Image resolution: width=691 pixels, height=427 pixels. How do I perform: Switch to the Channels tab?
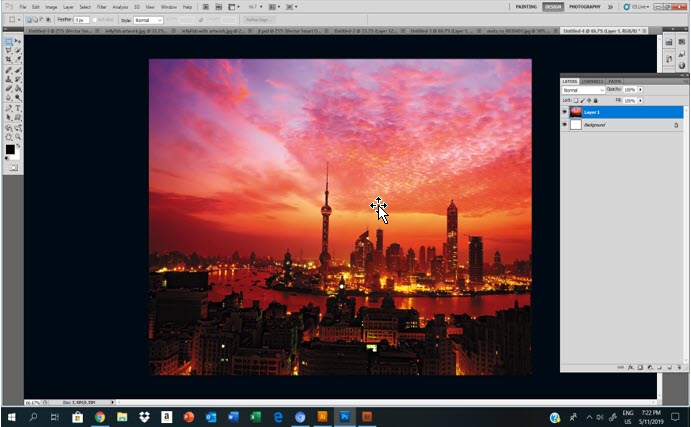coord(592,82)
